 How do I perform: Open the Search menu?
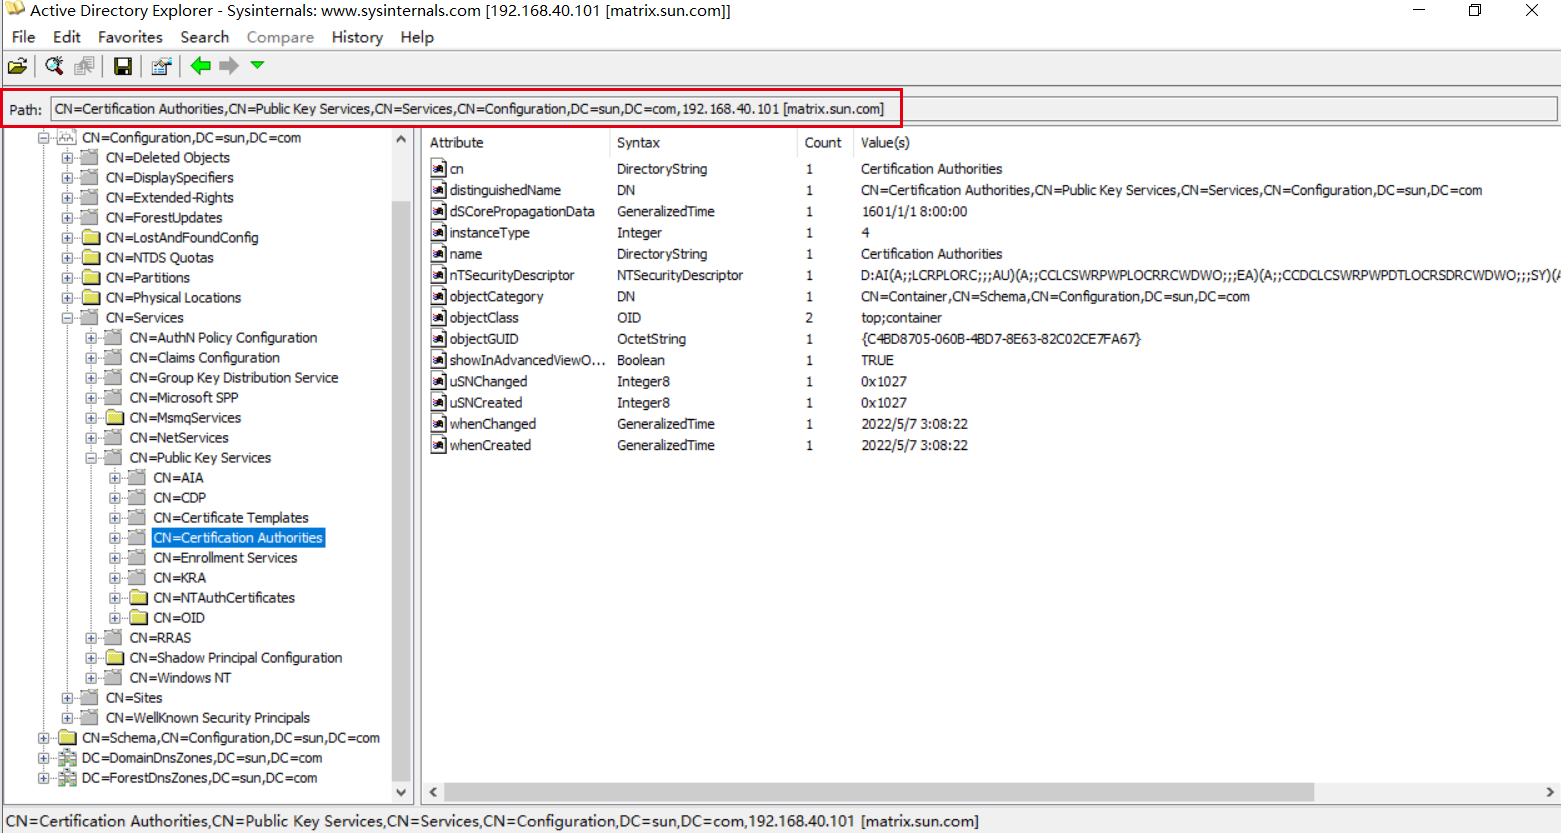[205, 37]
